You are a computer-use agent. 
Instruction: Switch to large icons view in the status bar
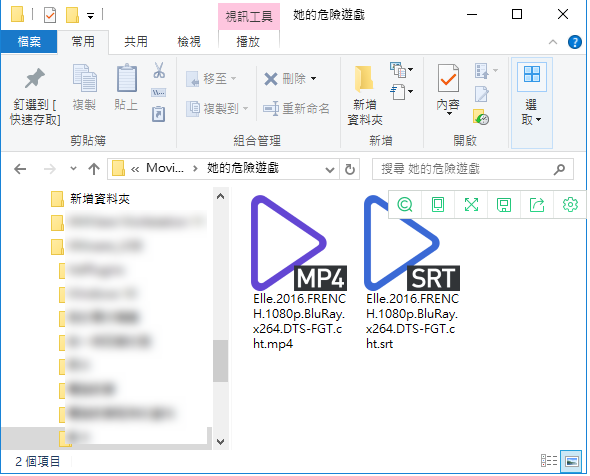(572, 461)
